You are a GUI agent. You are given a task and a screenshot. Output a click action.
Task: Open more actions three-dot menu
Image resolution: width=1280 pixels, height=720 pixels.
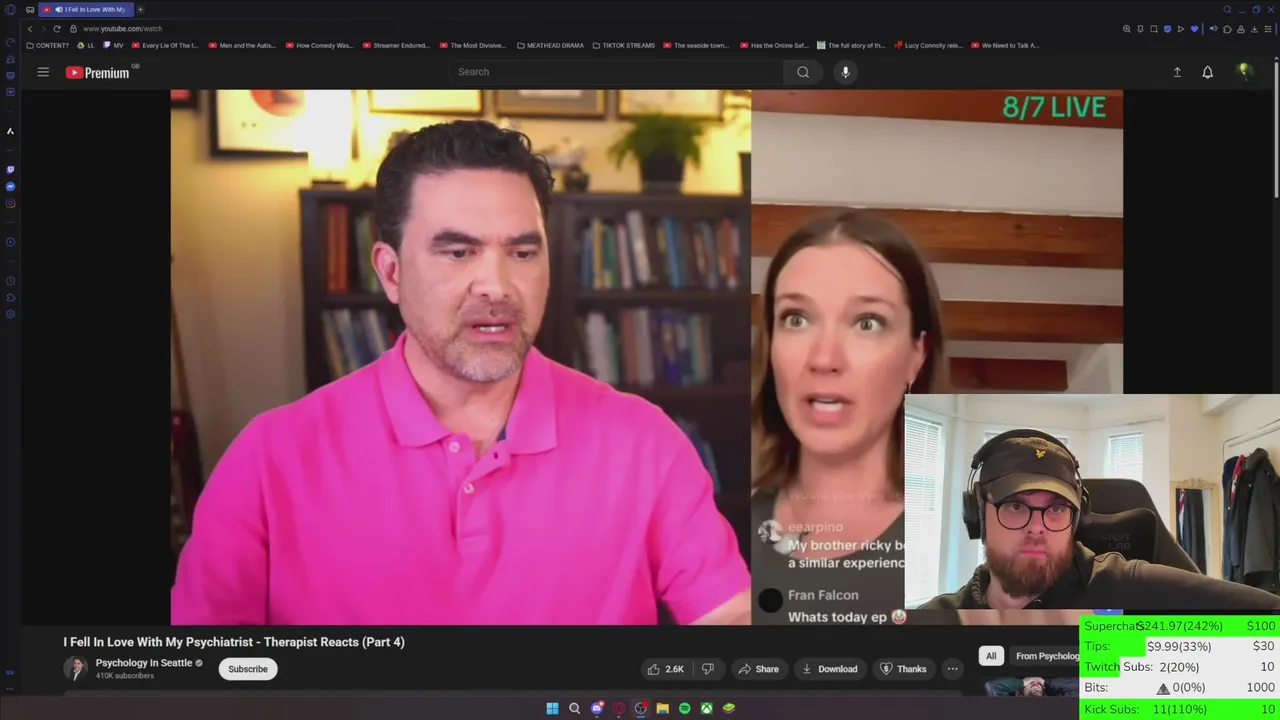(953, 669)
